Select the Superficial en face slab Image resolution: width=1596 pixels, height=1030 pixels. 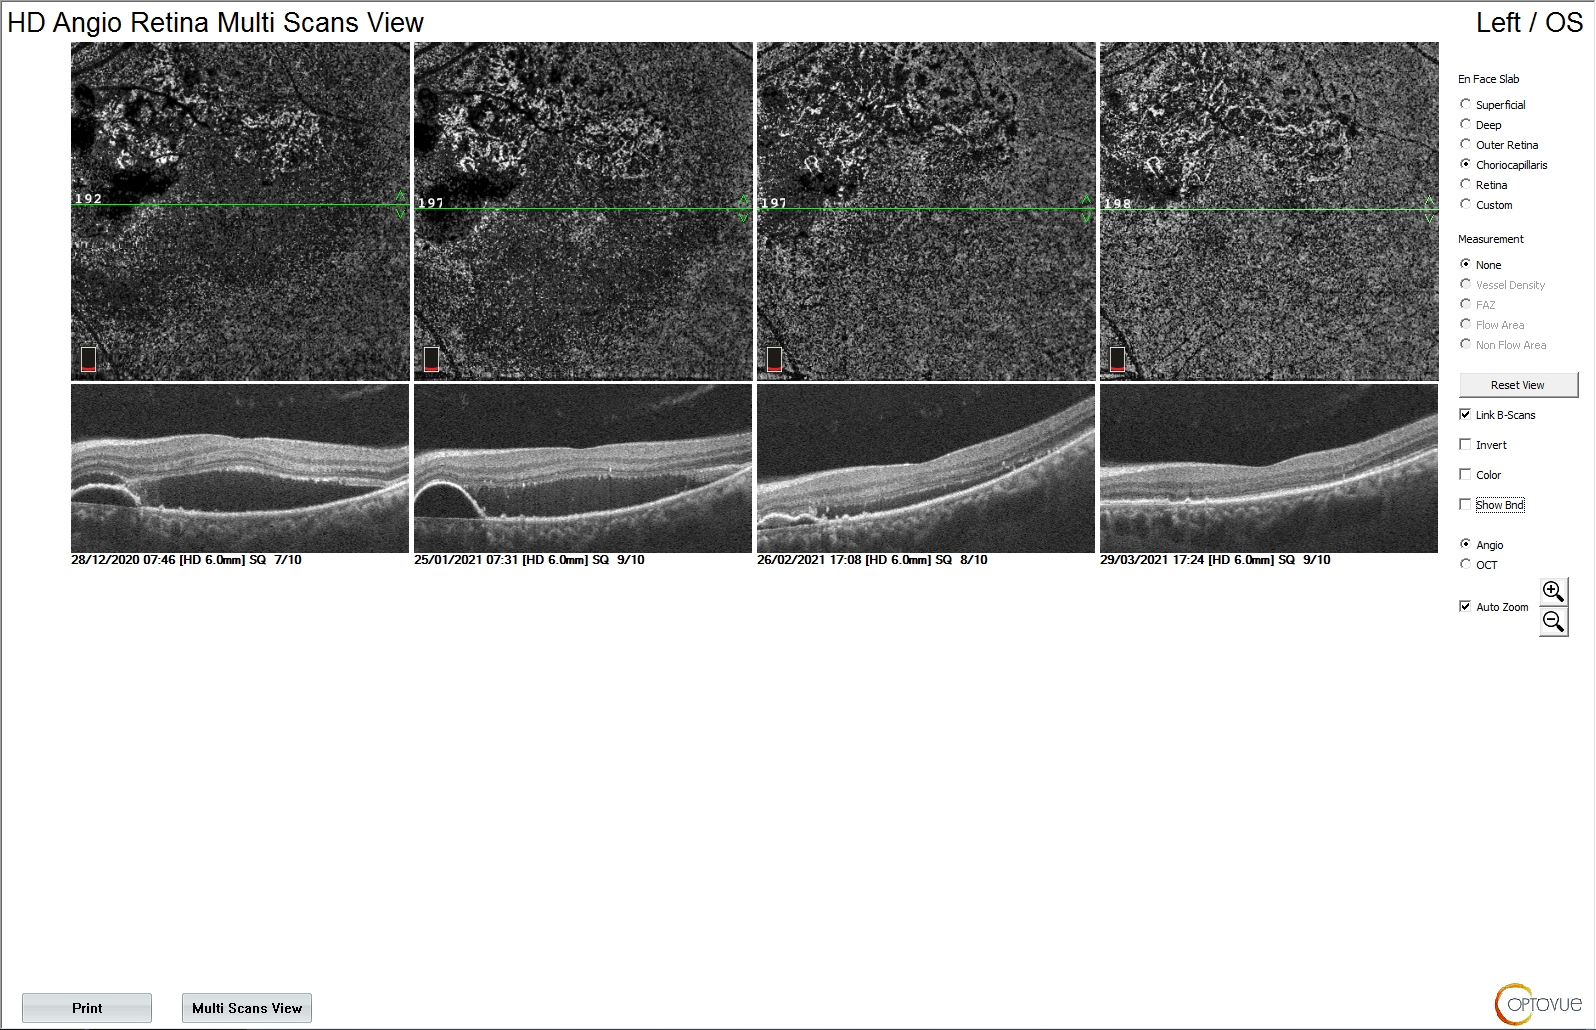[1466, 104]
